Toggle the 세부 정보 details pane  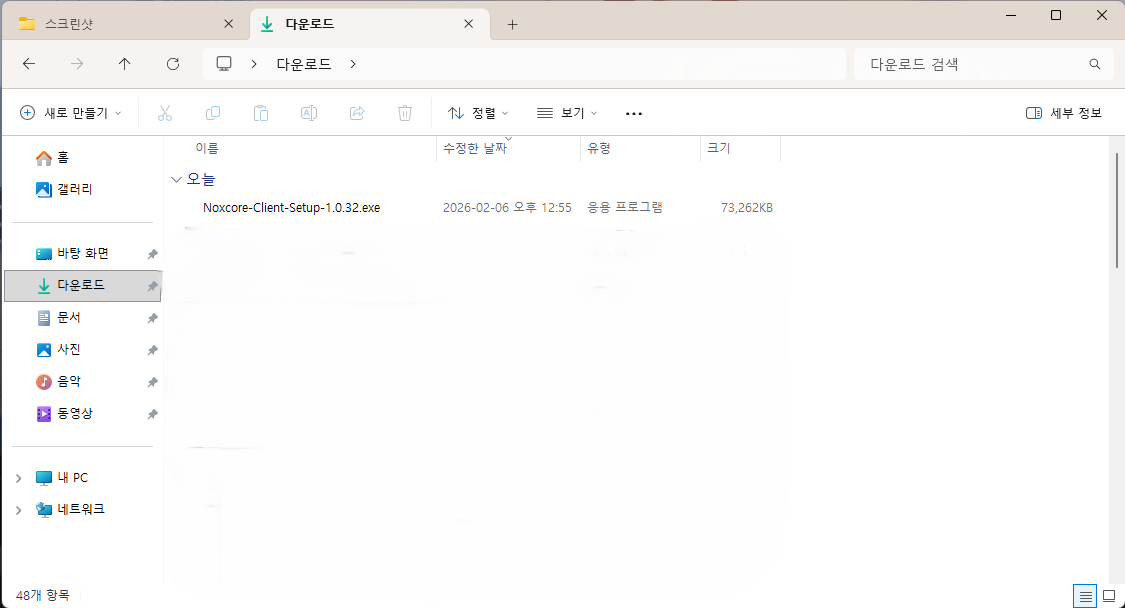click(1064, 113)
